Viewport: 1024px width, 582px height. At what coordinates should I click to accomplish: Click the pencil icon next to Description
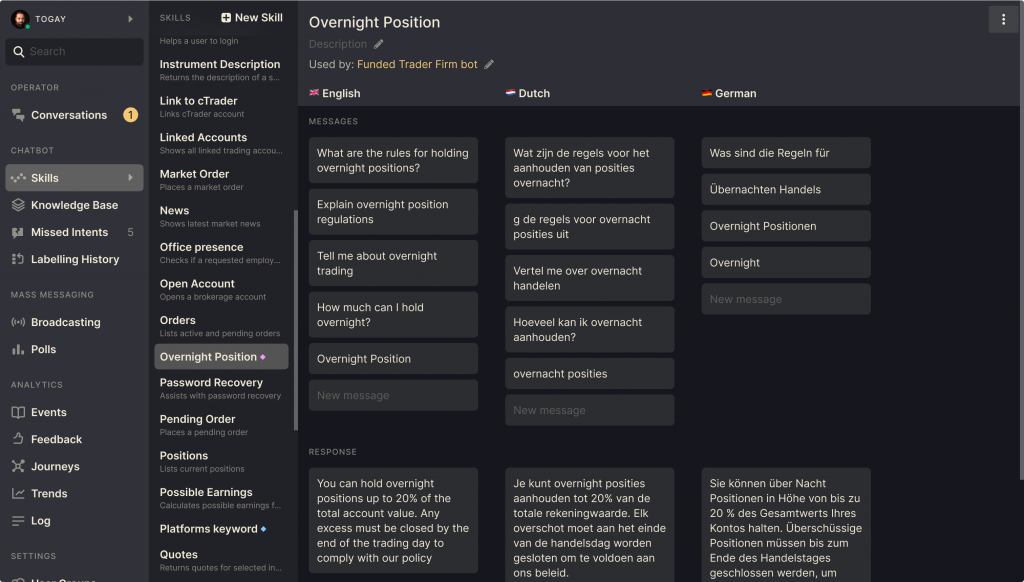click(x=379, y=44)
